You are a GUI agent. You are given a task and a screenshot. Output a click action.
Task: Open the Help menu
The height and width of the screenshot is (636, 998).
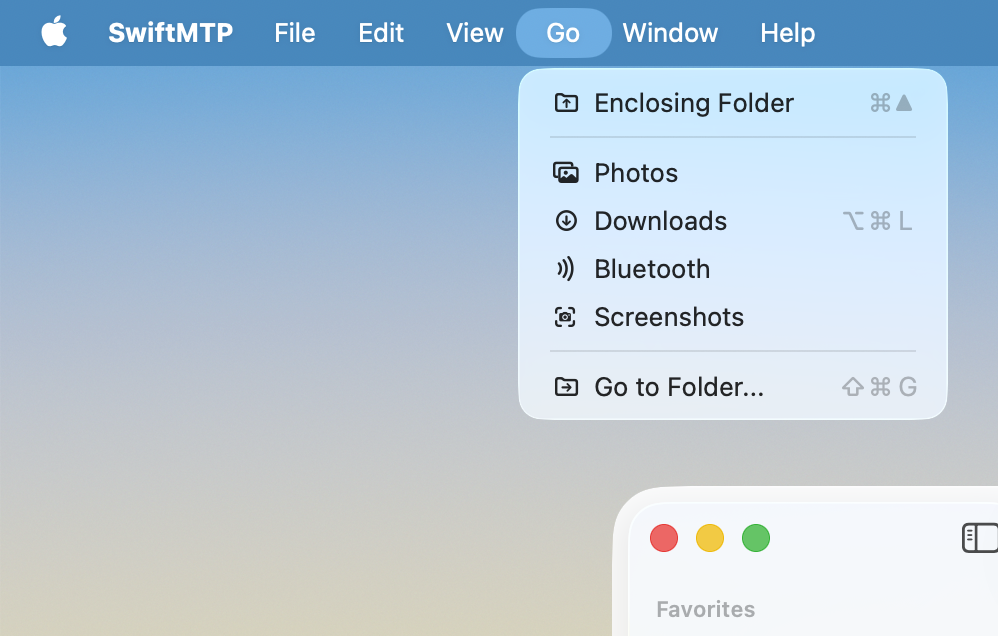pos(787,32)
